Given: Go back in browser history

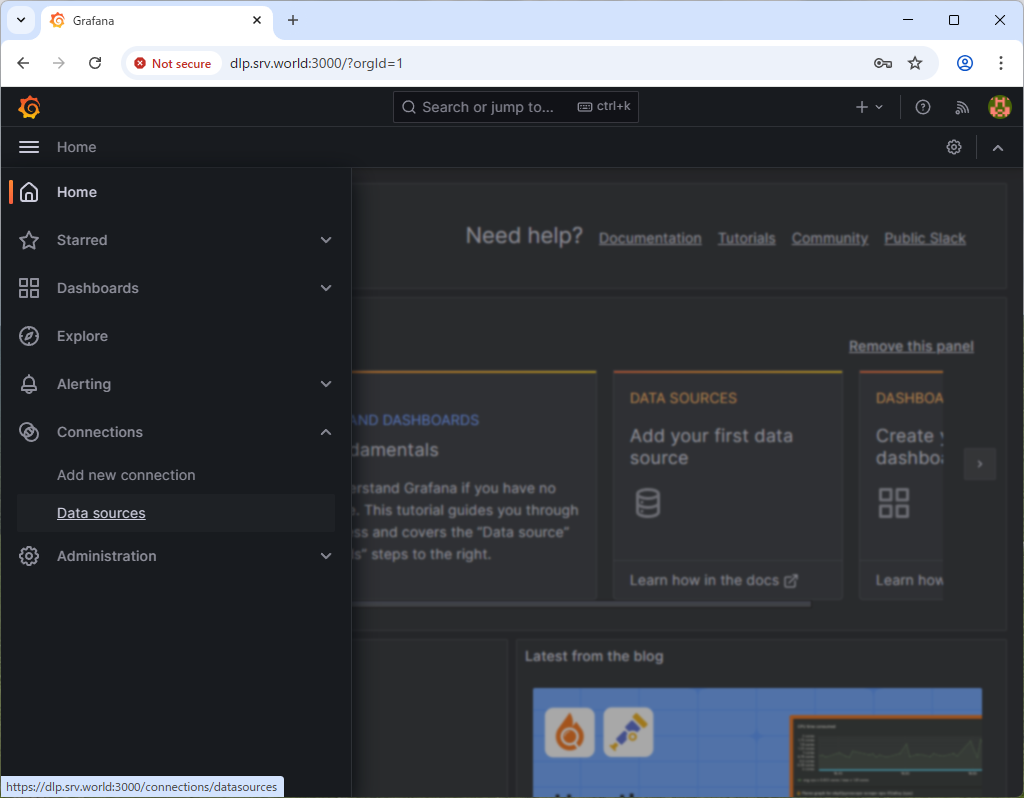Looking at the screenshot, I should [24, 63].
